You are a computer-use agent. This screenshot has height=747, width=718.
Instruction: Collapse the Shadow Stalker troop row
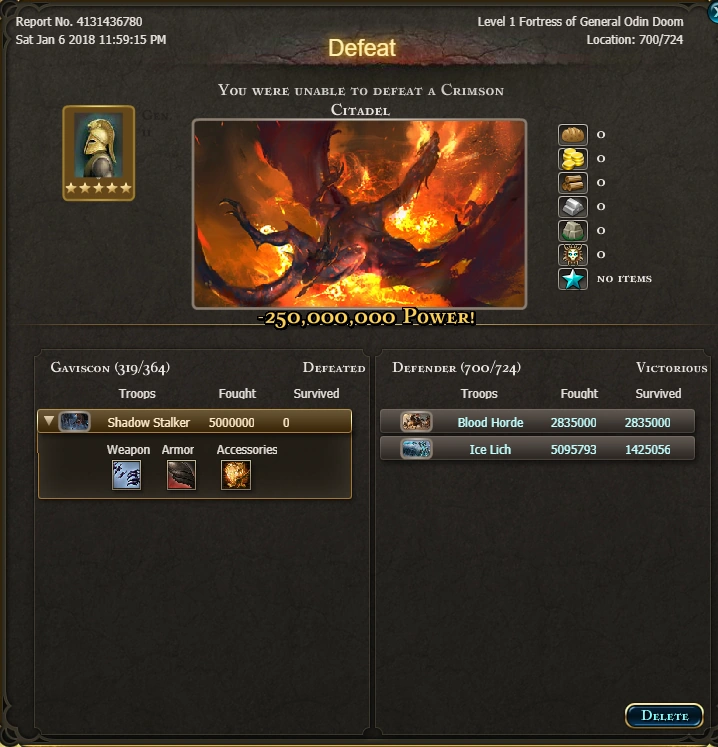click(x=49, y=421)
